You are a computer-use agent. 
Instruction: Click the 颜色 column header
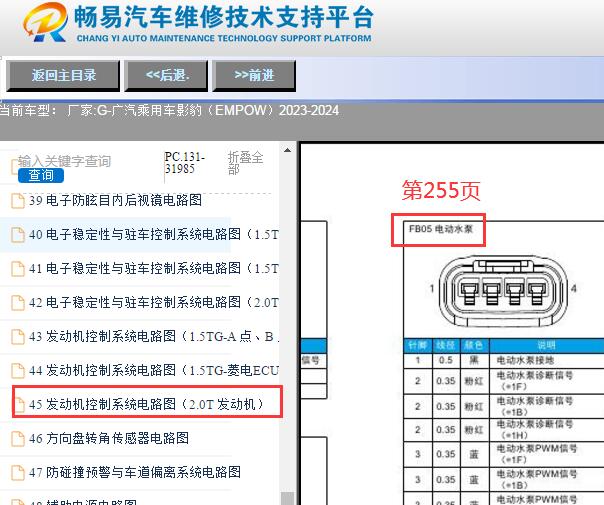[474, 345]
